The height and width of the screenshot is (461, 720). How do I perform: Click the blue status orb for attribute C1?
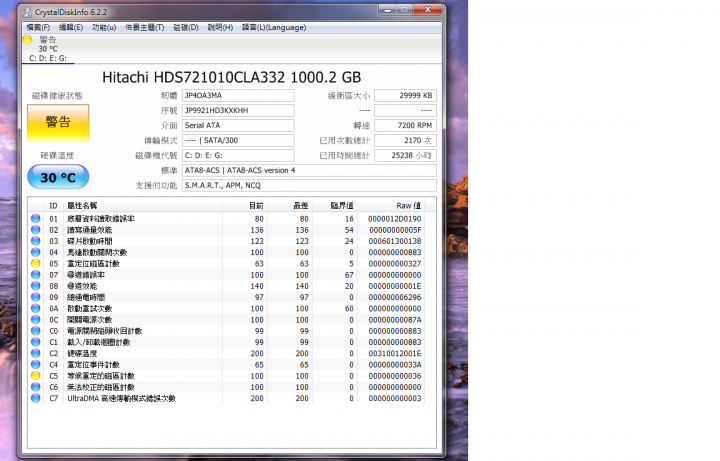click(35, 342)
